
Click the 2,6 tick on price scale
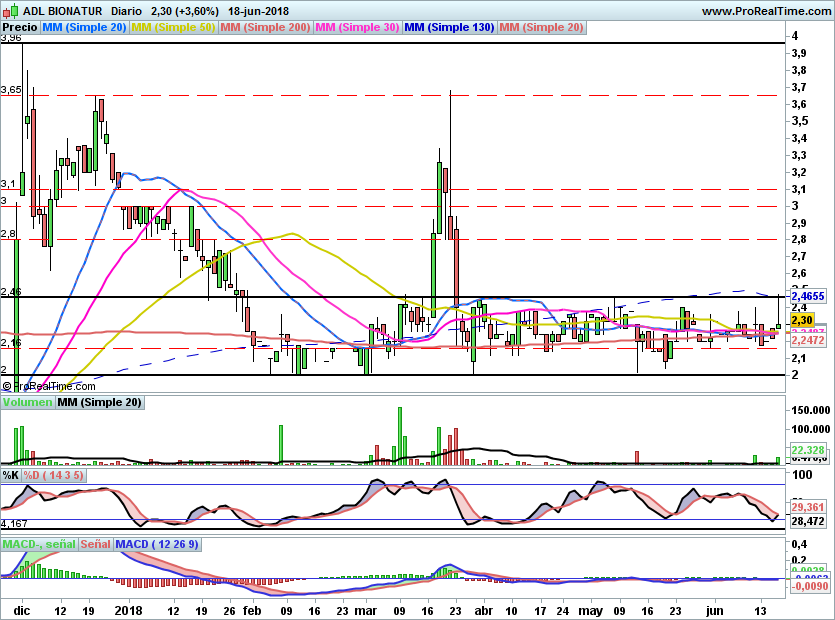tap(798, 273)
